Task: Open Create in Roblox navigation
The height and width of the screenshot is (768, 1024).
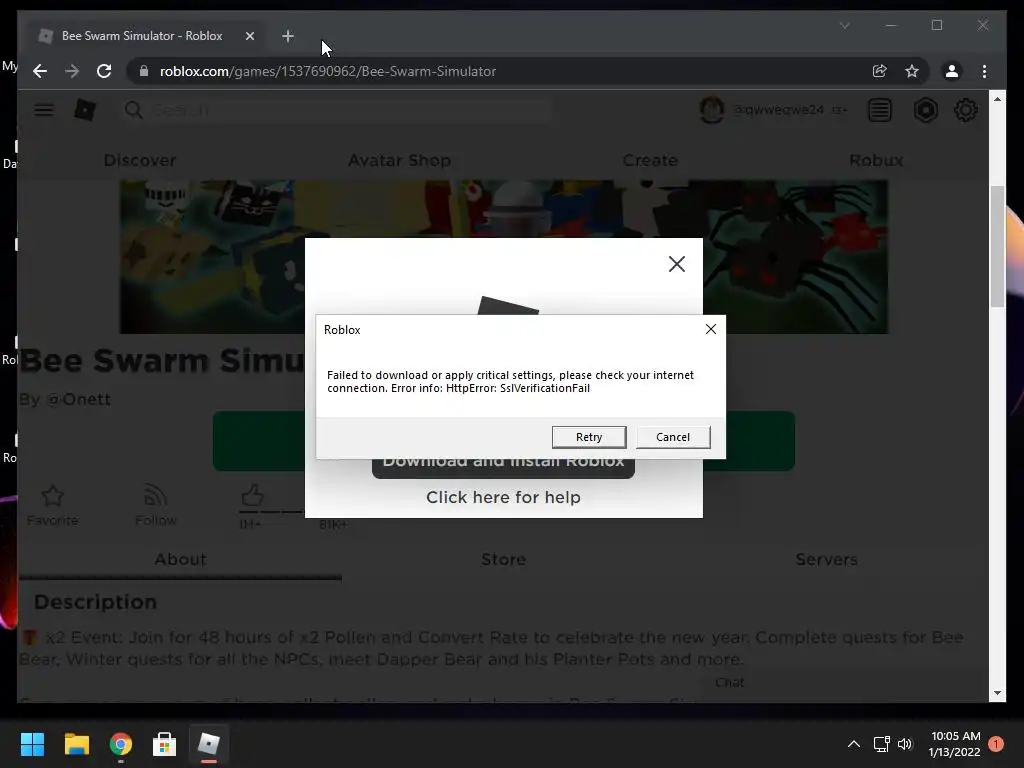Action: [x=650, y=160]
